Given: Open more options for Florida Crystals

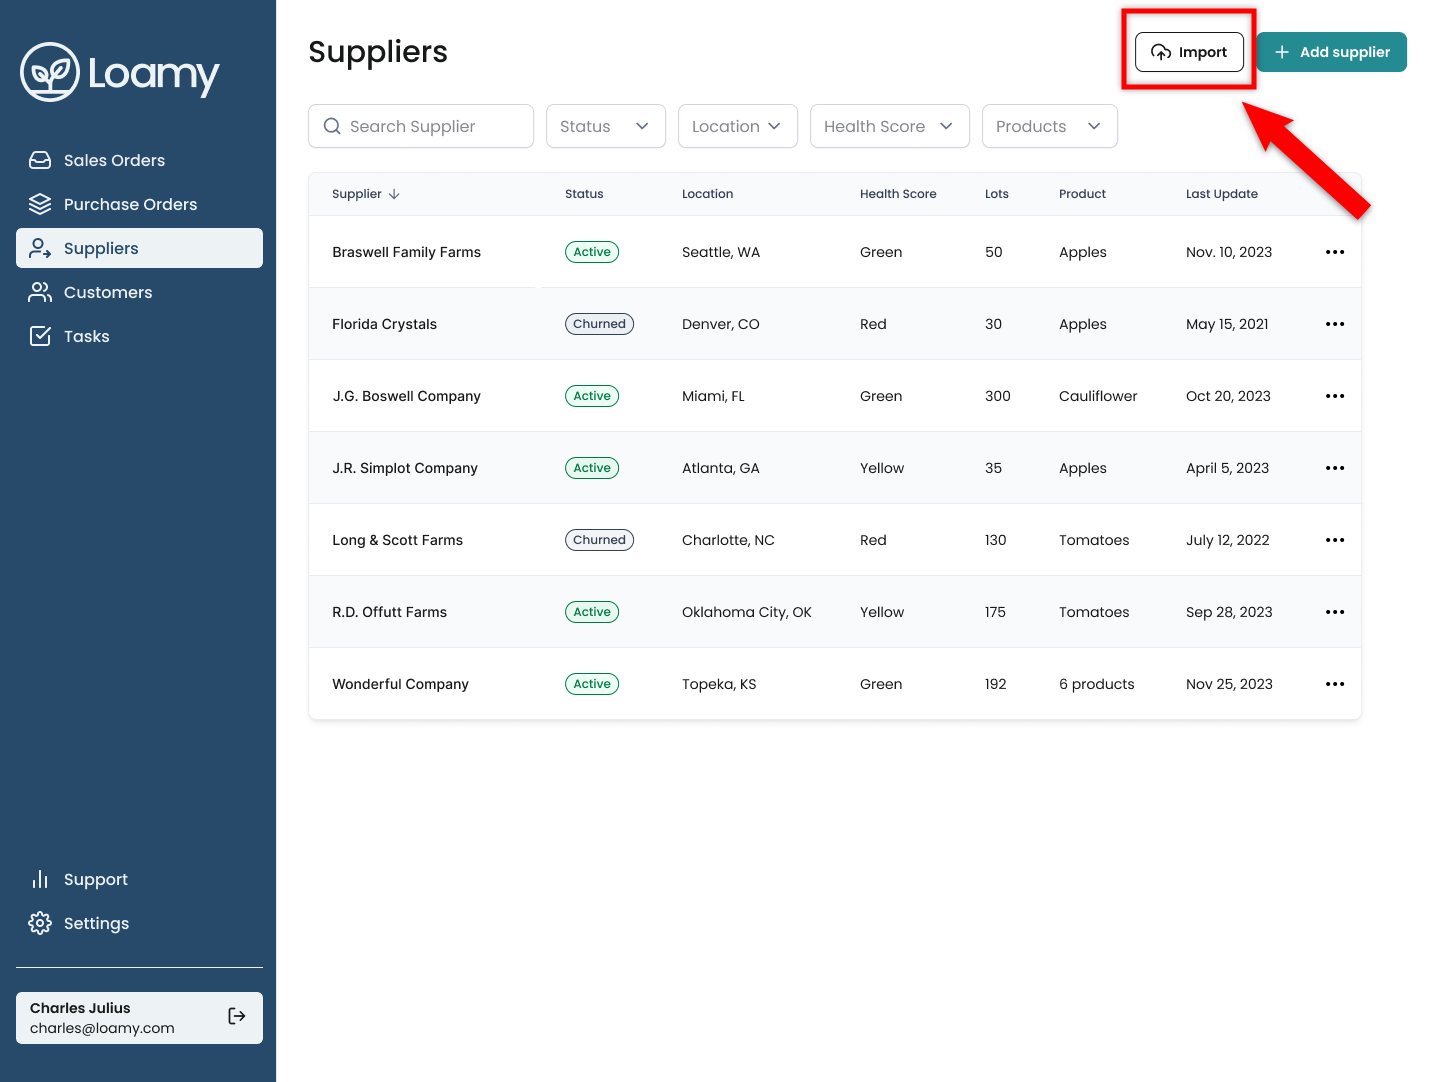Looking at the screenshot, I should [x=1335, y=324].
